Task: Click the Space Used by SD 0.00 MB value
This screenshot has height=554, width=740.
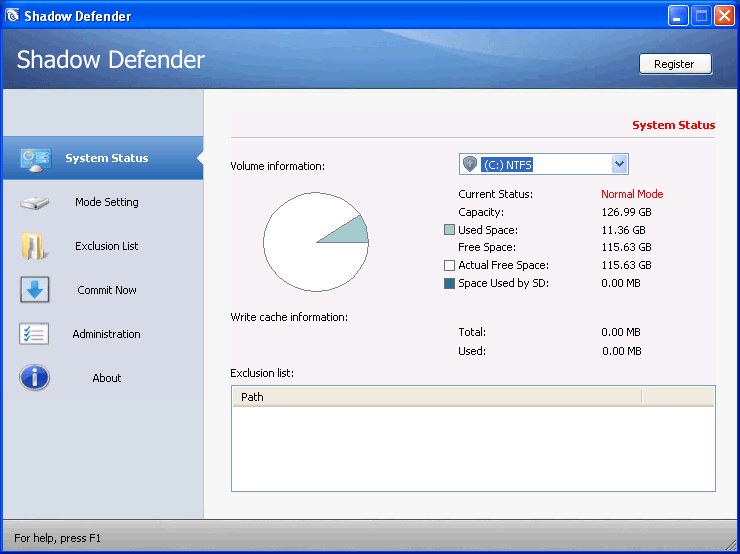Action: tap(621, 283)
